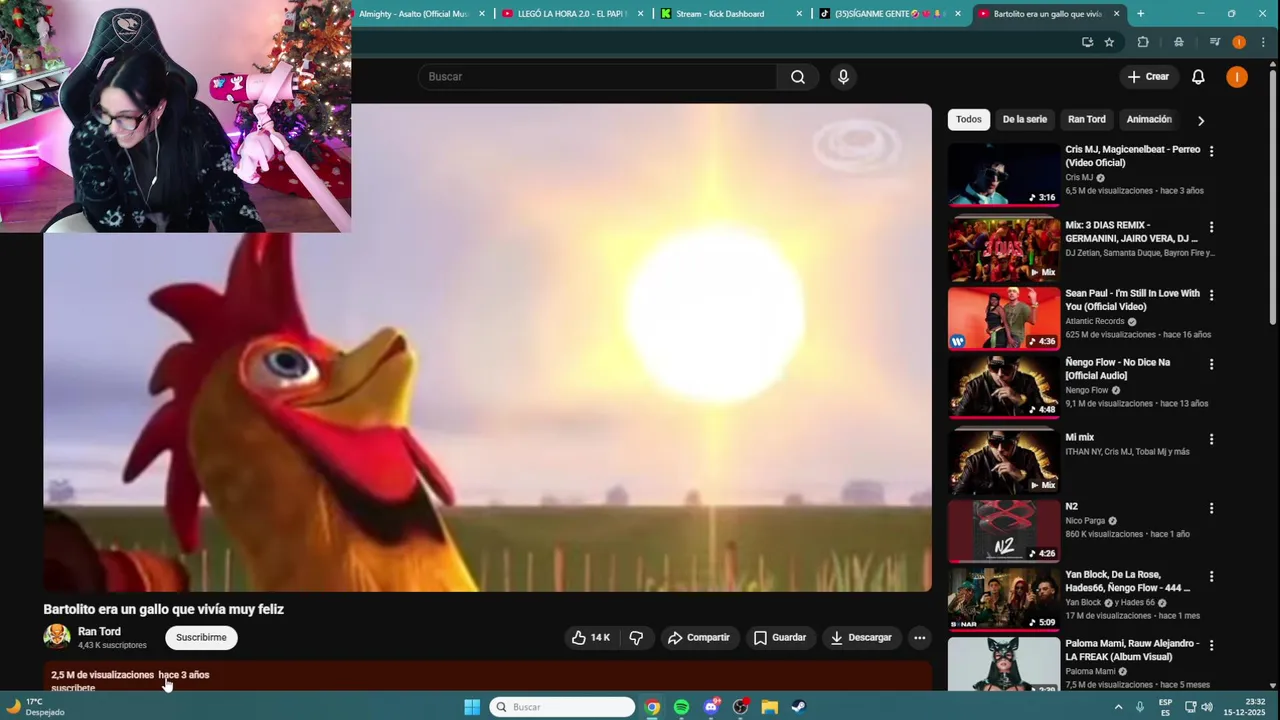The width and height of the screenshot is (1280, 720).
Task: Select the De la serie filter chip
Action: tap(1025, 119)
